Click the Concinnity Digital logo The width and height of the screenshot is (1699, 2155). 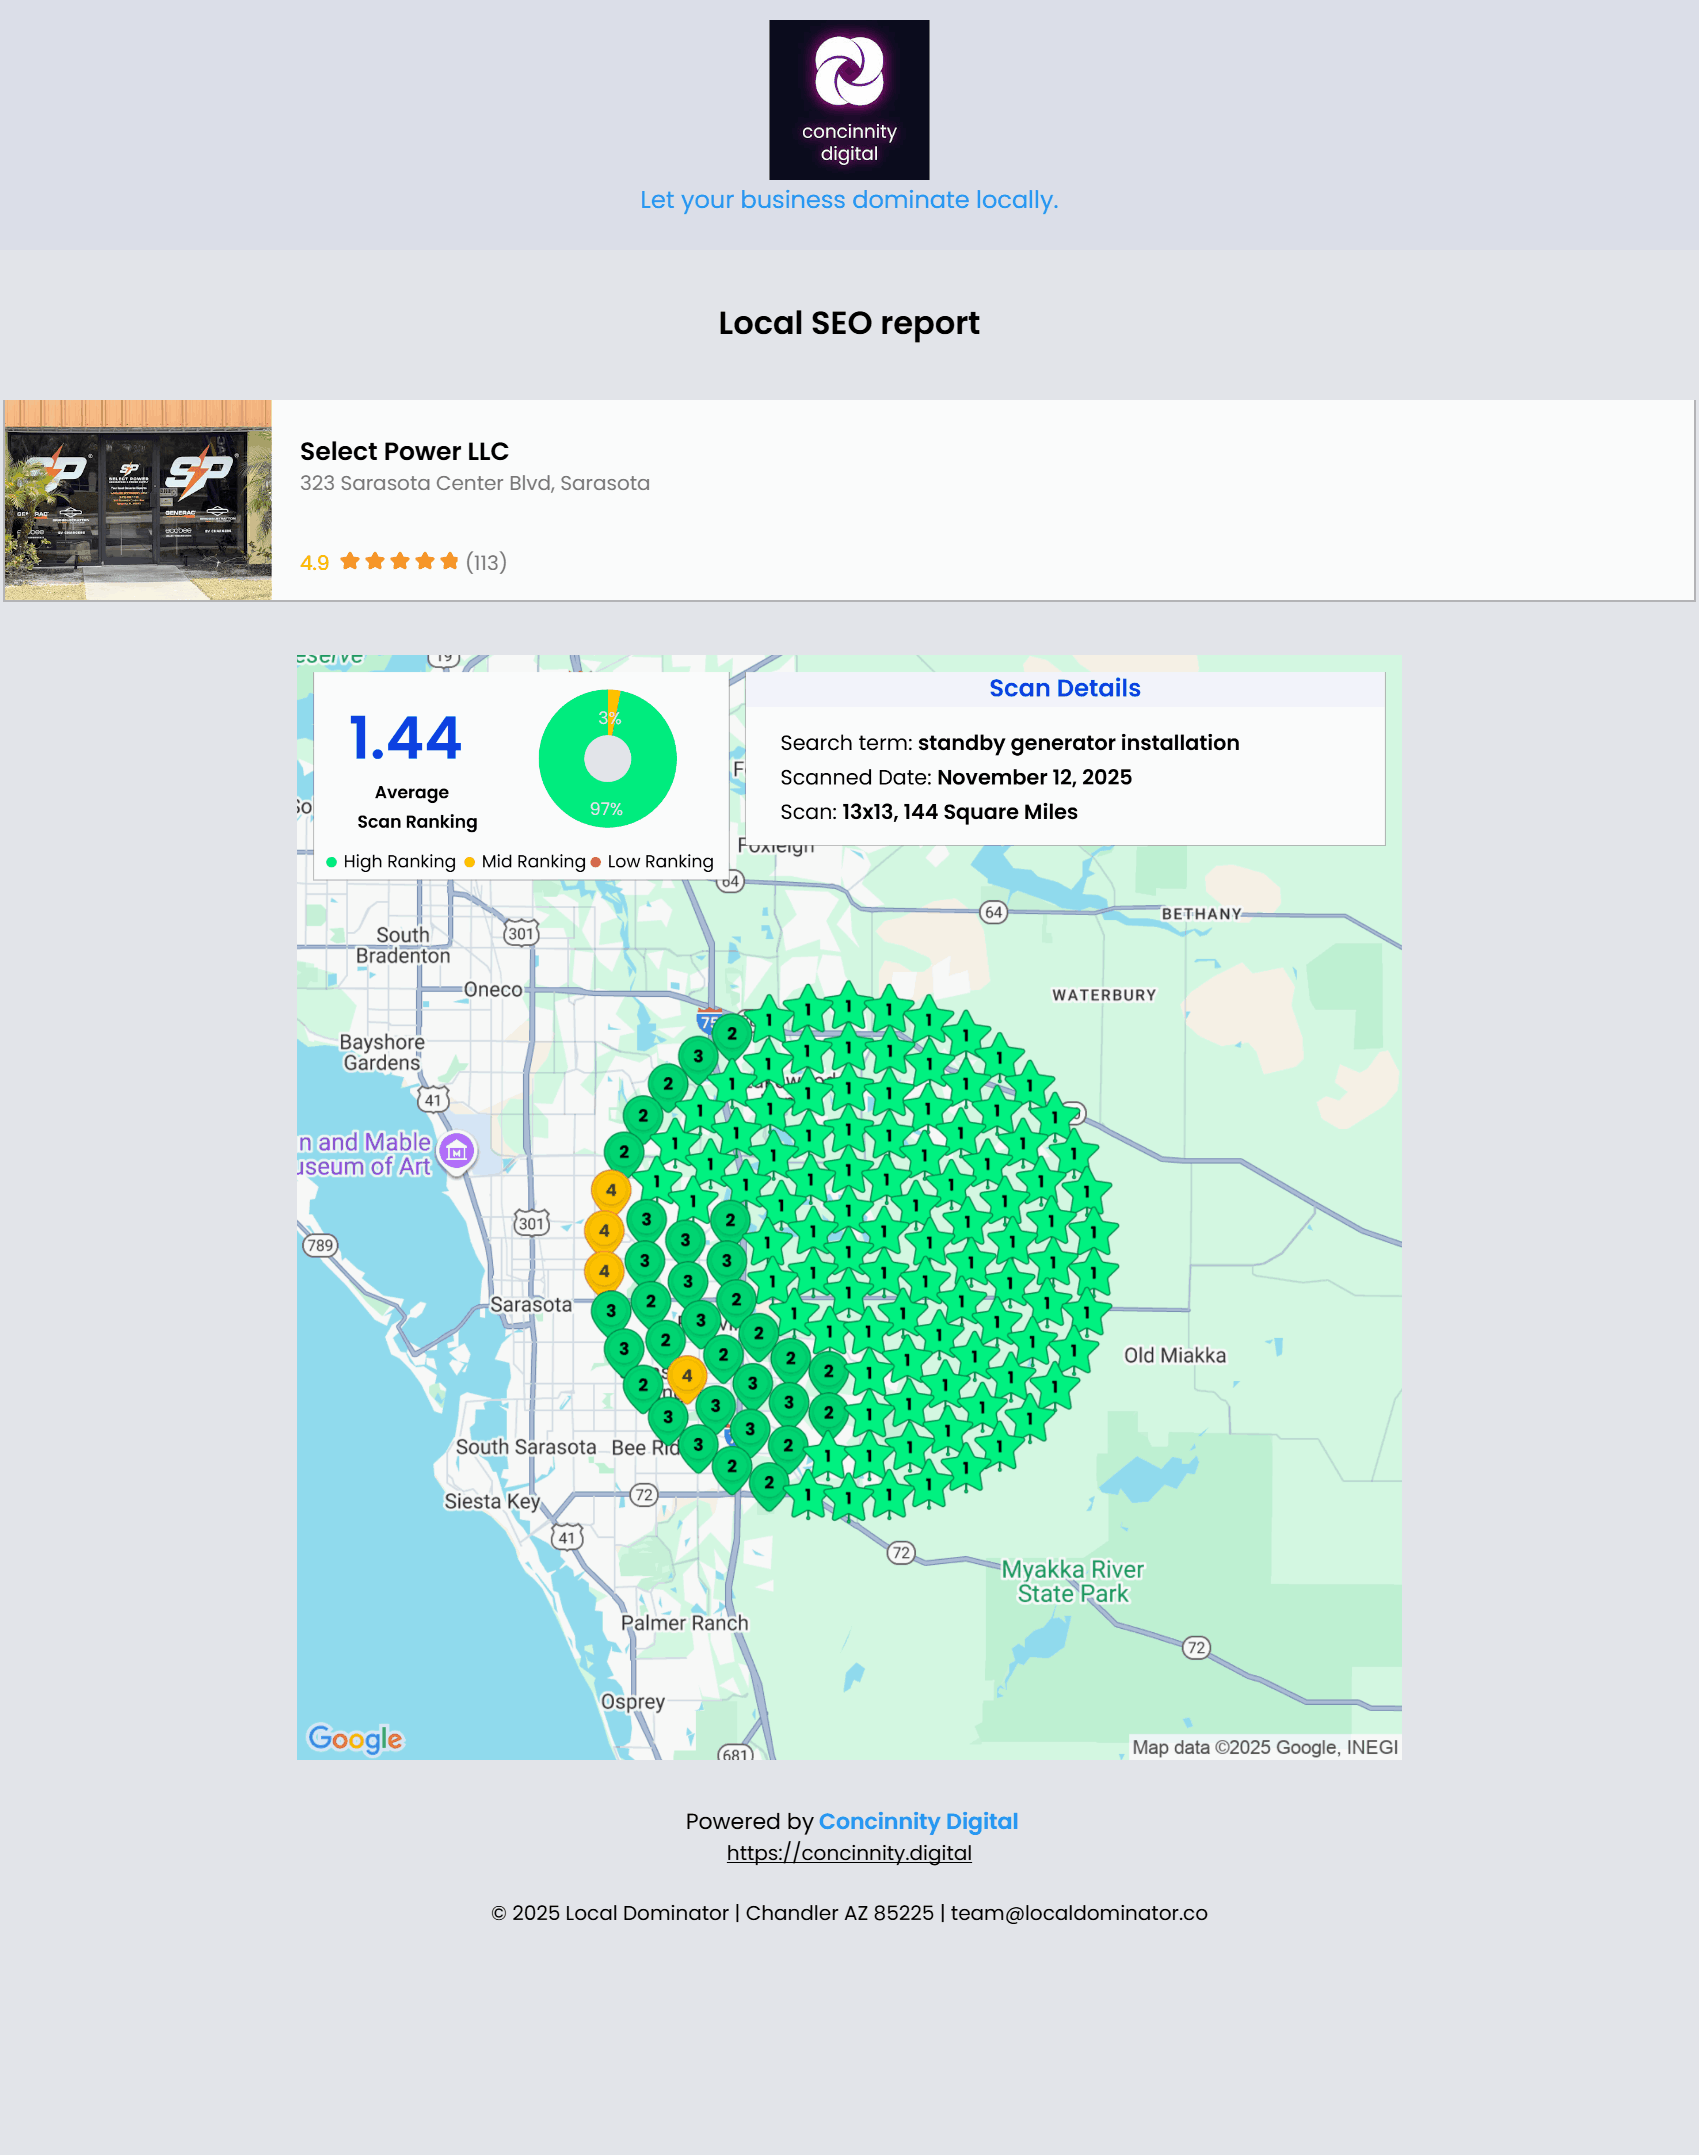point(849,100)
